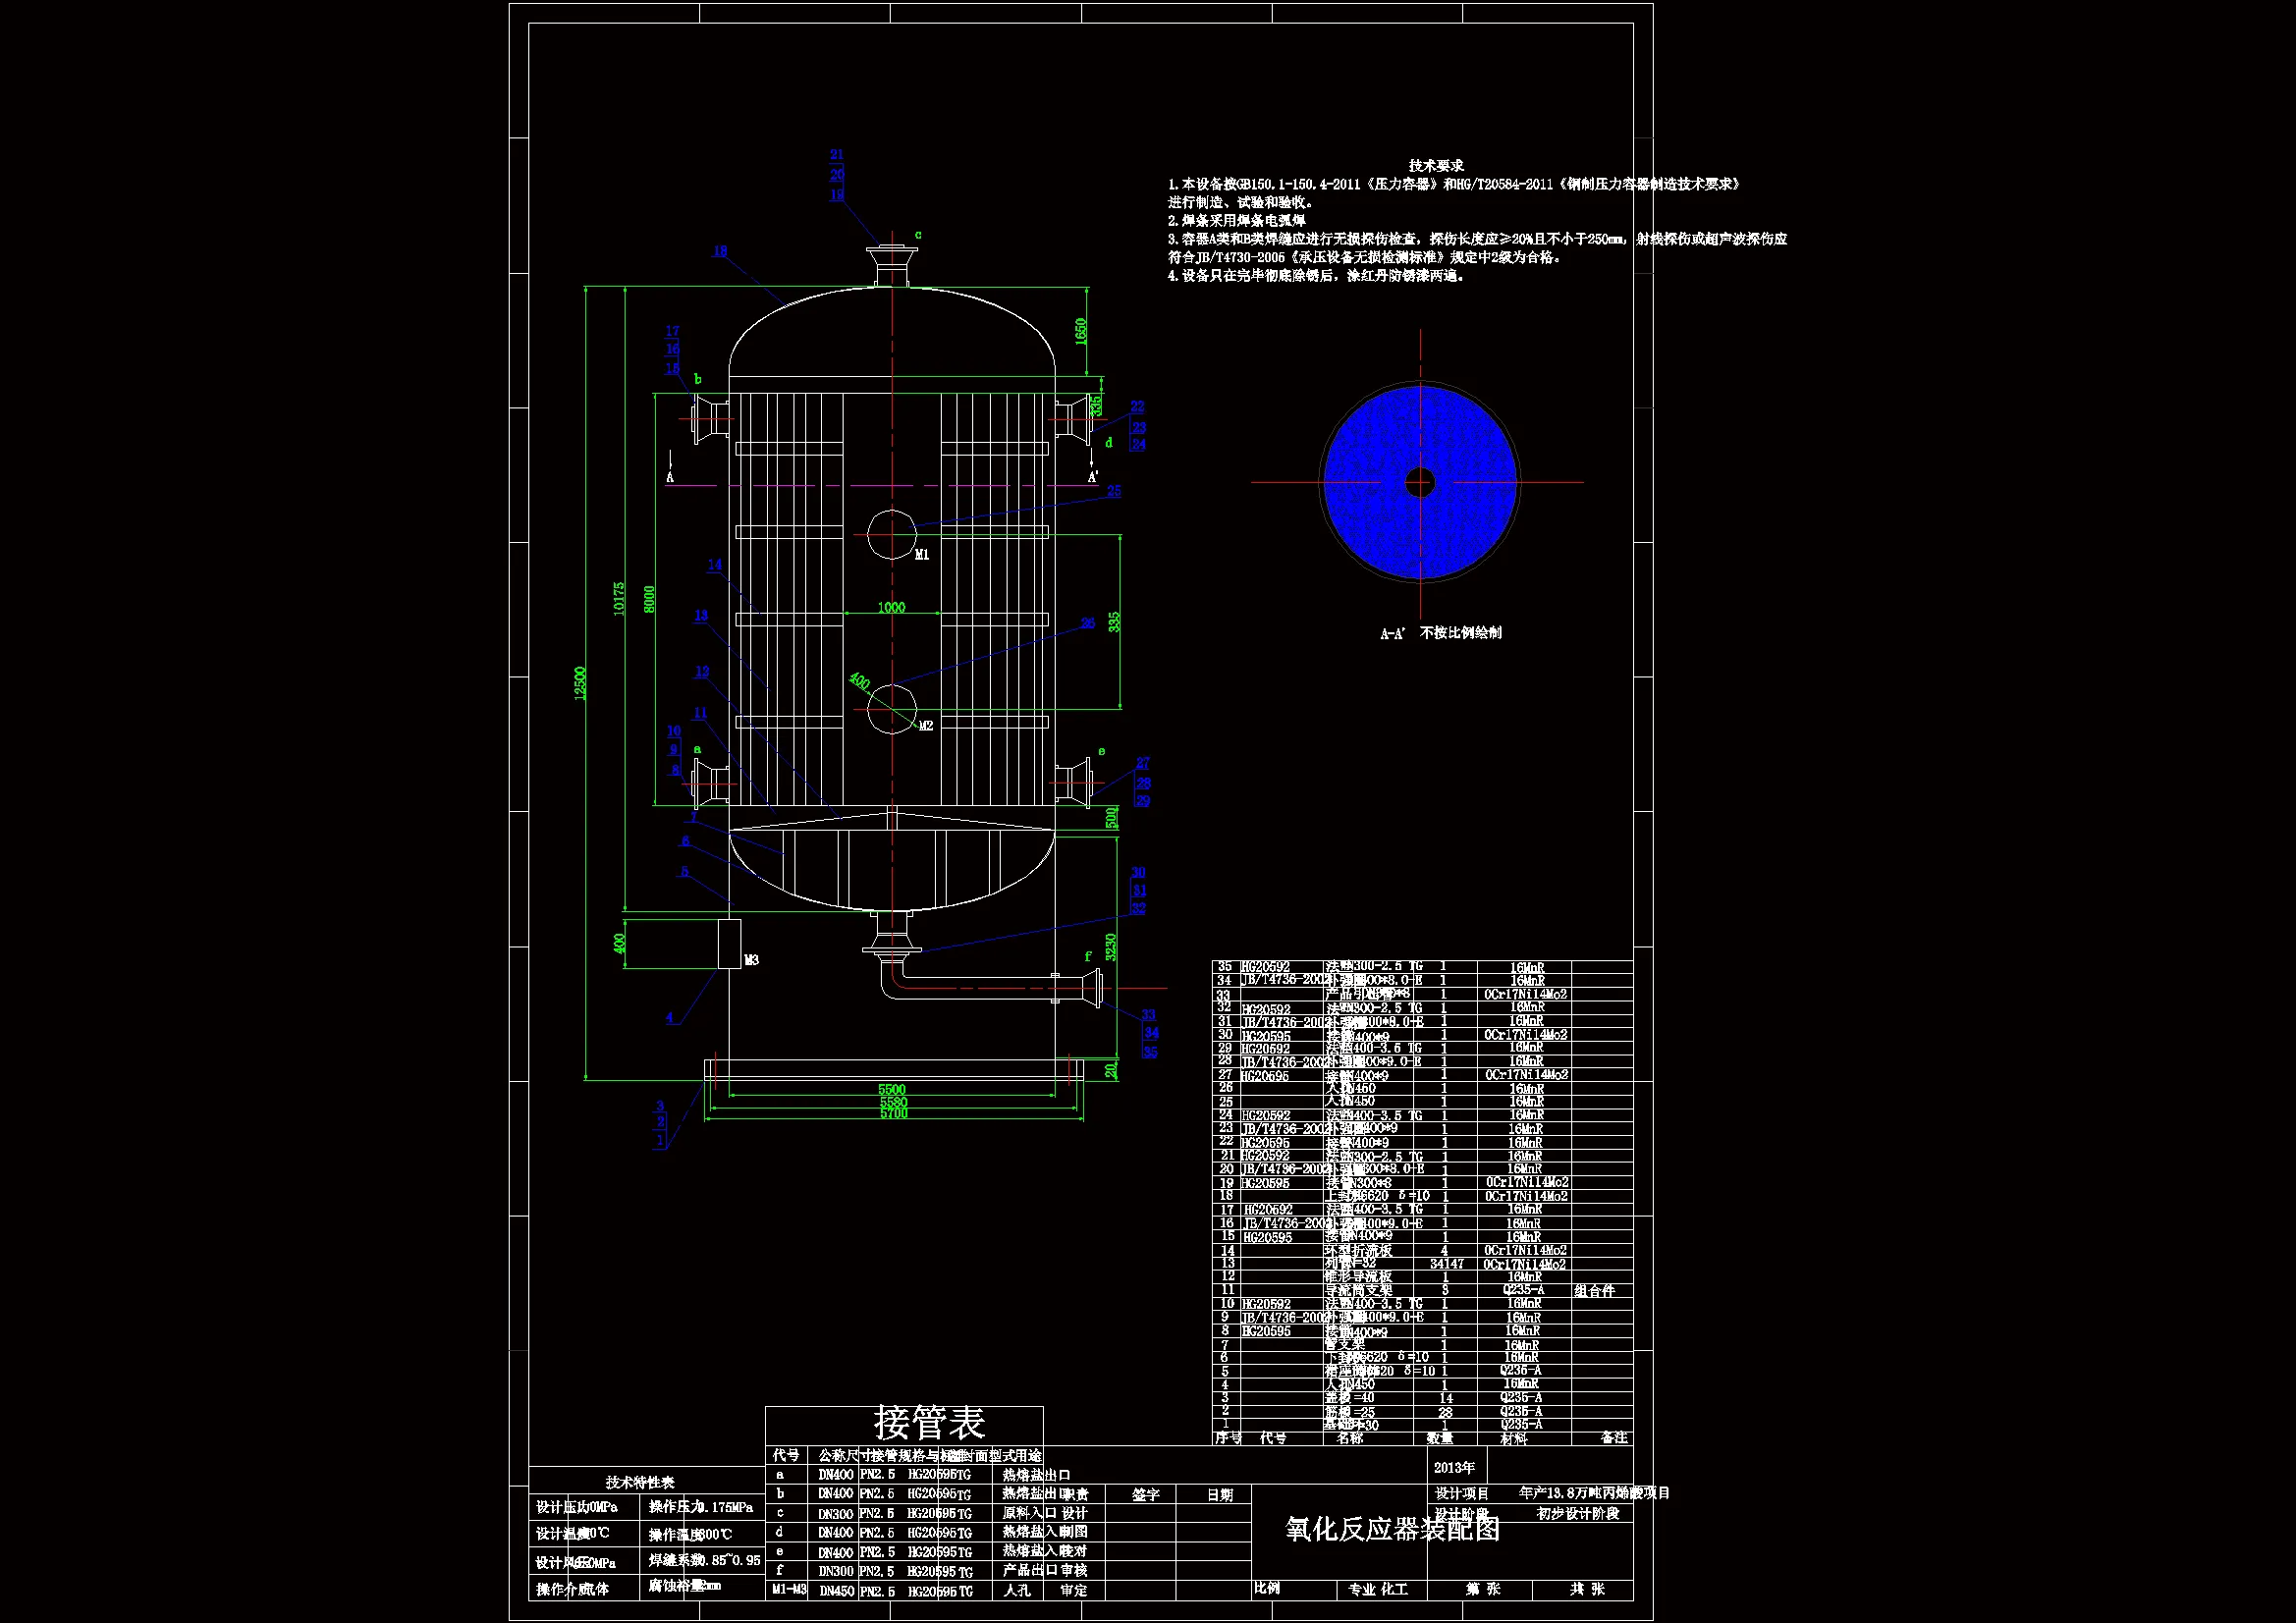2296x1623 pixels.
Task: Click the 技术特性表 table header
Action: [x=640, y=1482]
